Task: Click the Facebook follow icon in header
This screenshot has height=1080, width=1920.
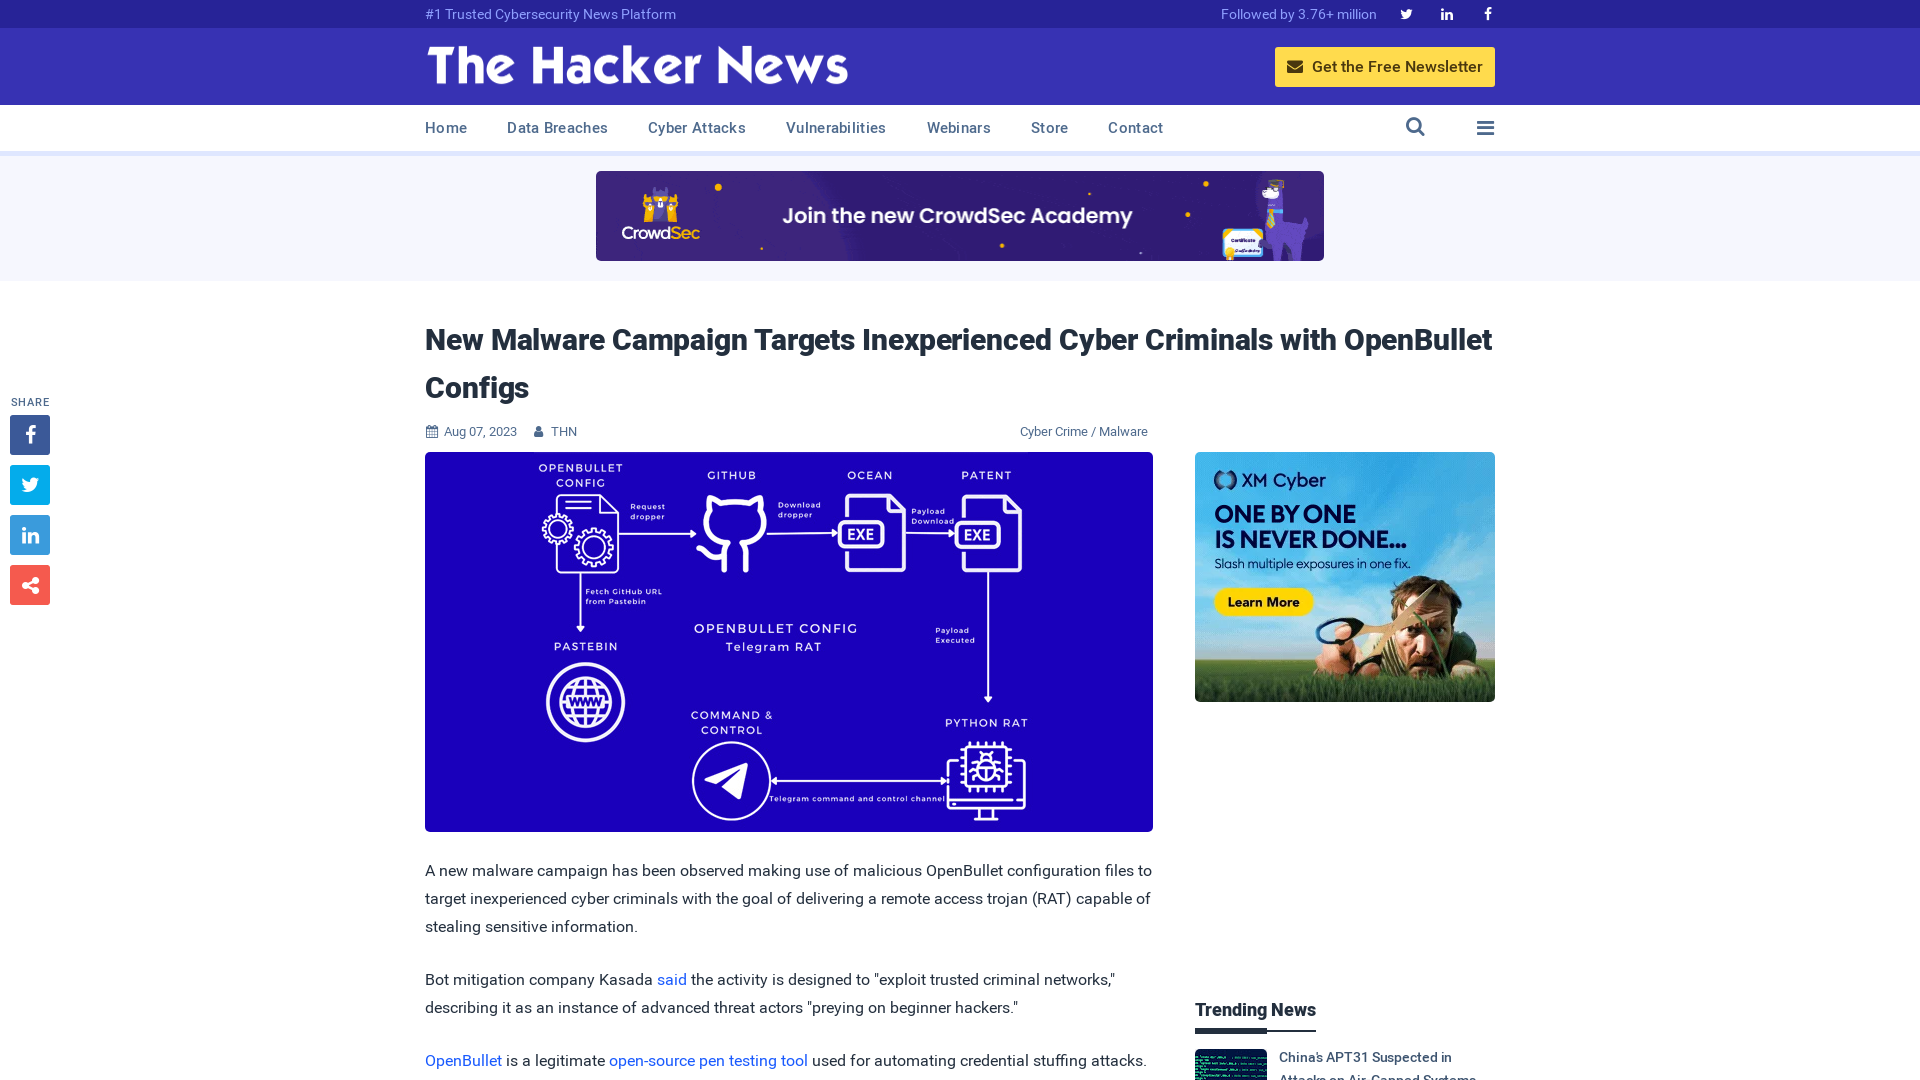Action: coord(1487,13)
